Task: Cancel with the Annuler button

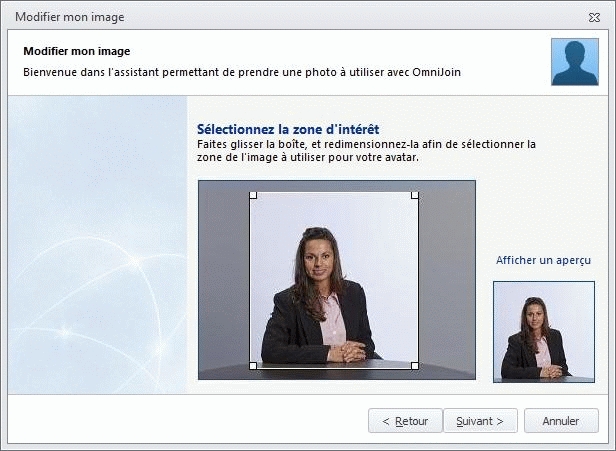Action: 561,421
